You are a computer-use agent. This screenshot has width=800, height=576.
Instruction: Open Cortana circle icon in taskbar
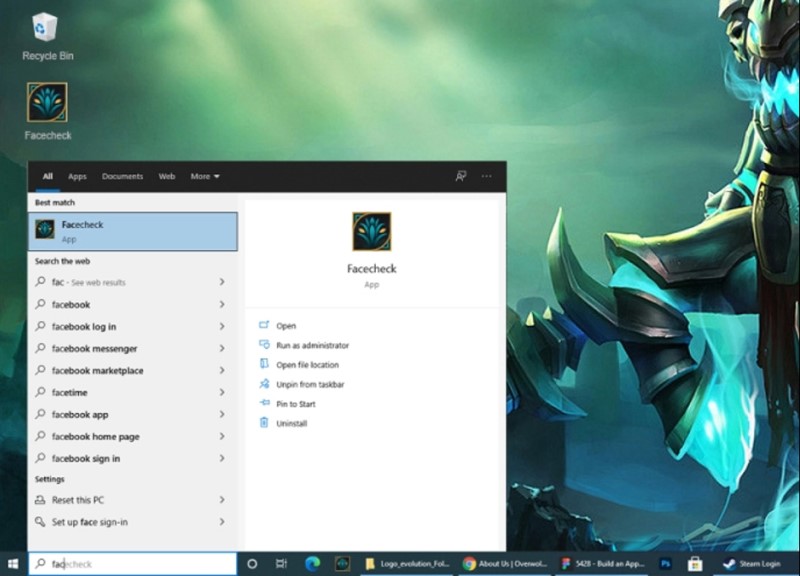[252, 564]
